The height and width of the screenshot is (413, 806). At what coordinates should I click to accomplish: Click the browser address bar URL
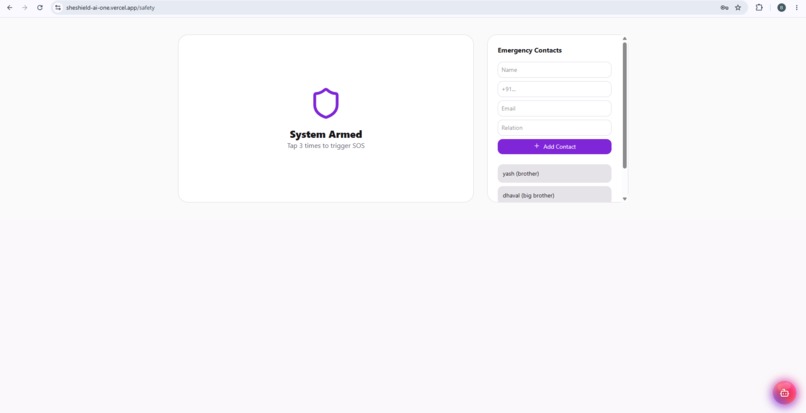110,8
